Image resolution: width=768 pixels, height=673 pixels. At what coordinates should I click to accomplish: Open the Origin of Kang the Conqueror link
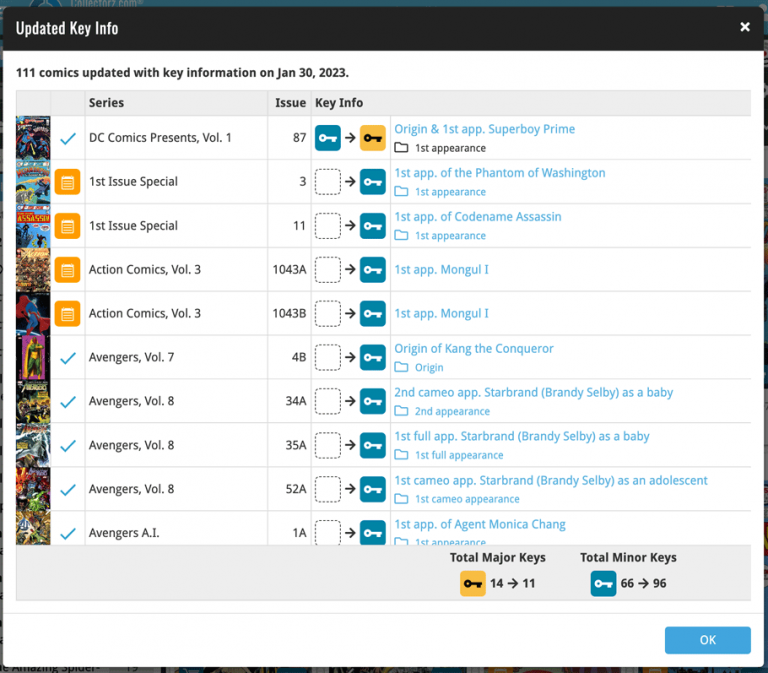click(474, 348)
